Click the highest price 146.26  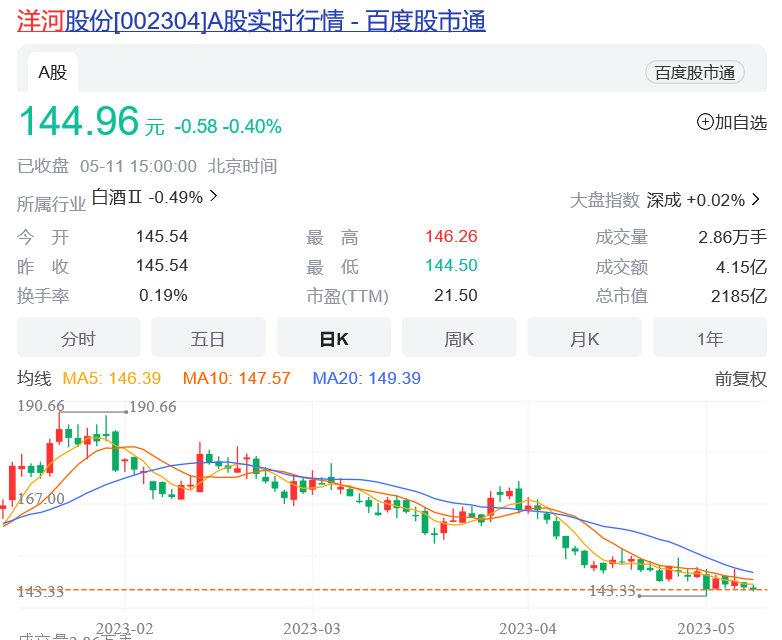(451, 236)
